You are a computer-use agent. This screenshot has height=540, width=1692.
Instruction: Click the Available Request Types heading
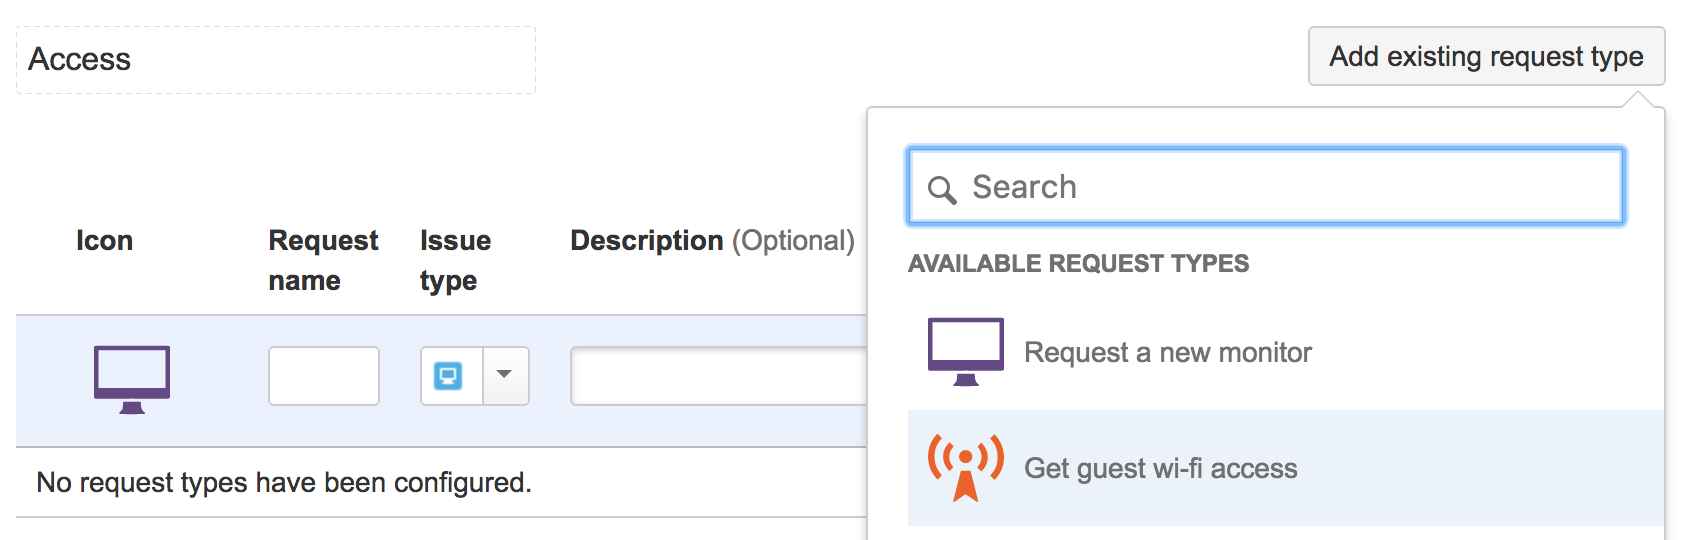pyautogui.click(x=1078, y=263)
